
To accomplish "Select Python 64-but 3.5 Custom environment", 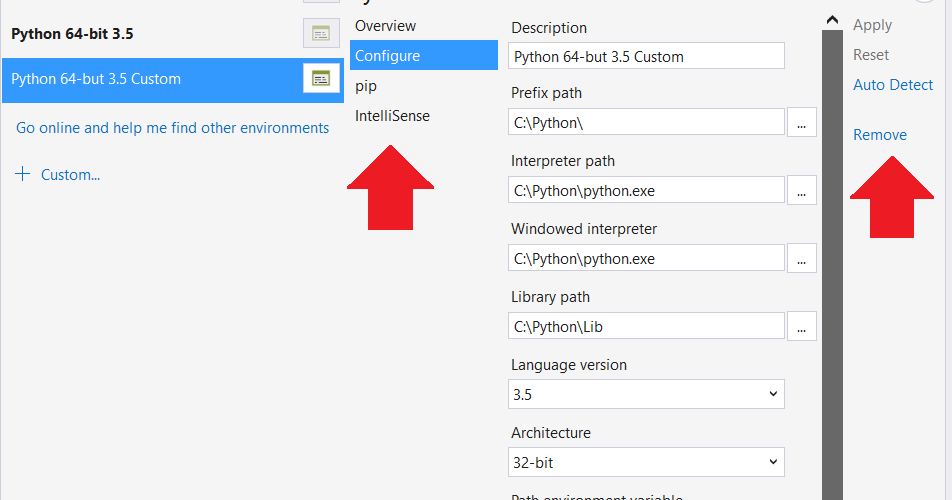I will coord(173,80).
